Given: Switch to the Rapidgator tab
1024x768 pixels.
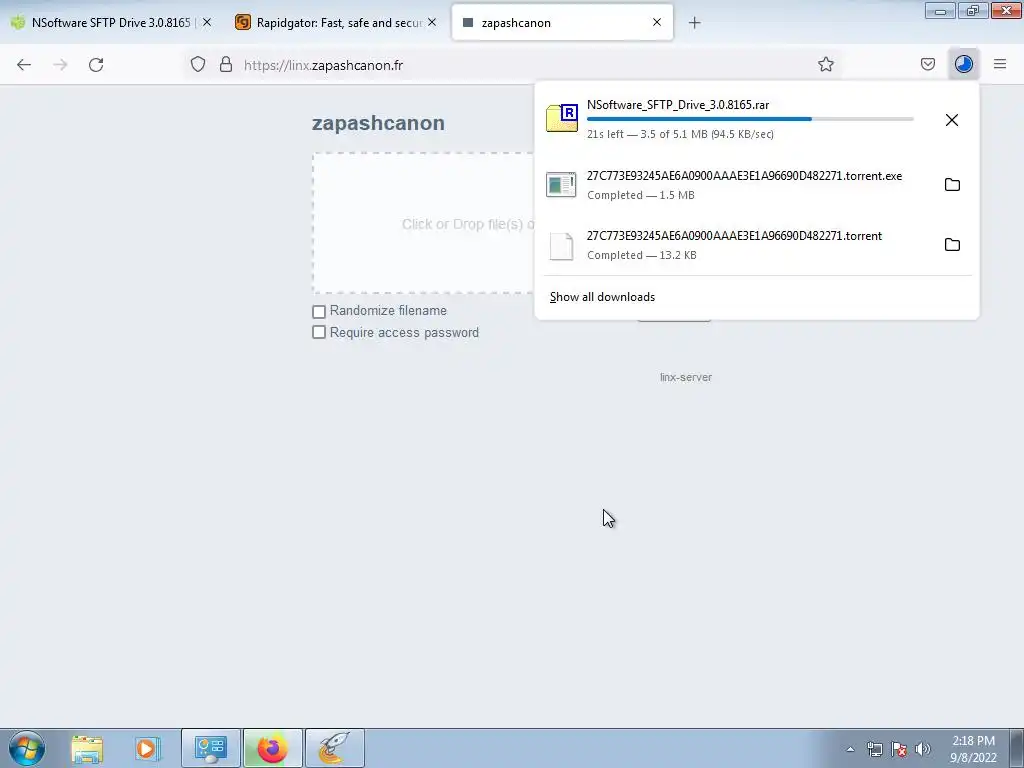Looking at the screenshot, I should tap(338, 22).
